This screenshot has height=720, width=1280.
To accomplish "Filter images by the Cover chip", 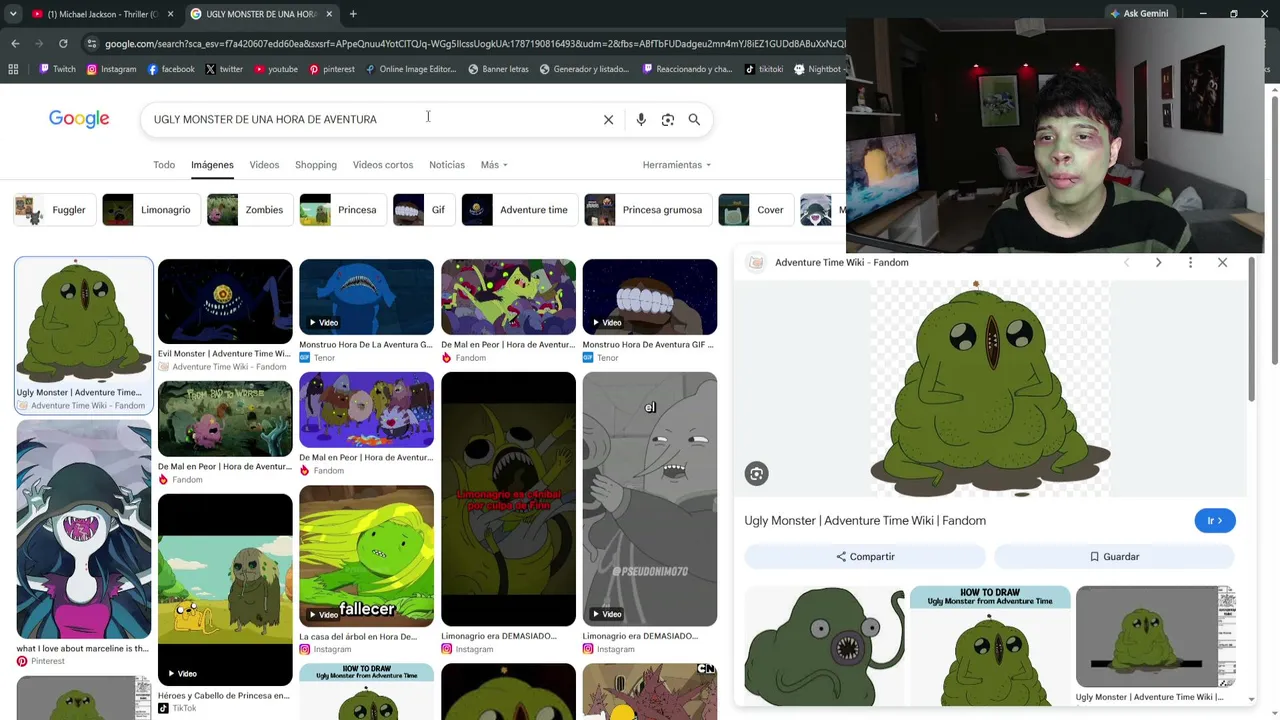I will [x=755, y=210].
